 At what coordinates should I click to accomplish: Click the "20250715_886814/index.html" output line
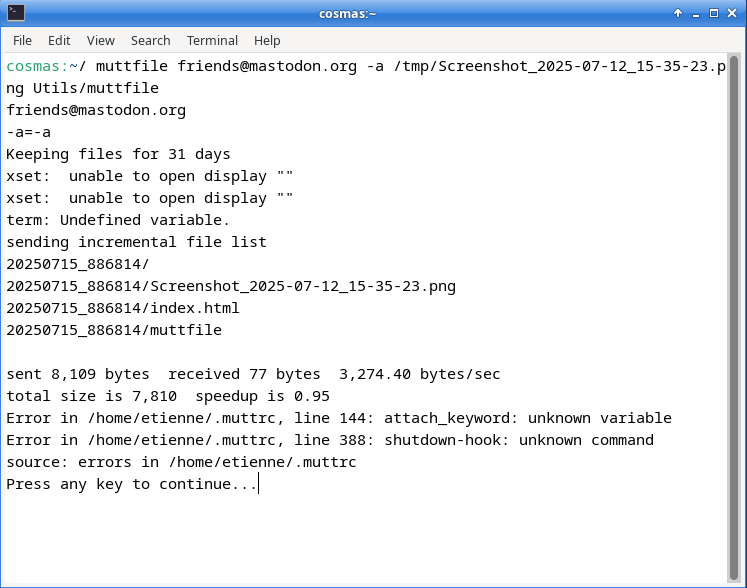pos(123,308)
